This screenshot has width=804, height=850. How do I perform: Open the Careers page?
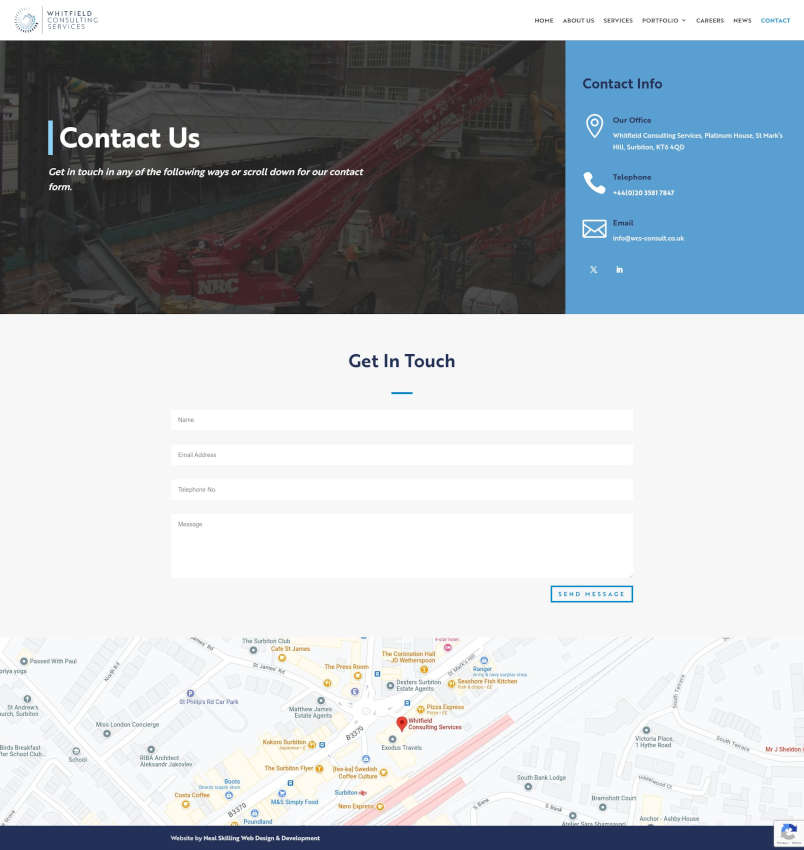710,21
